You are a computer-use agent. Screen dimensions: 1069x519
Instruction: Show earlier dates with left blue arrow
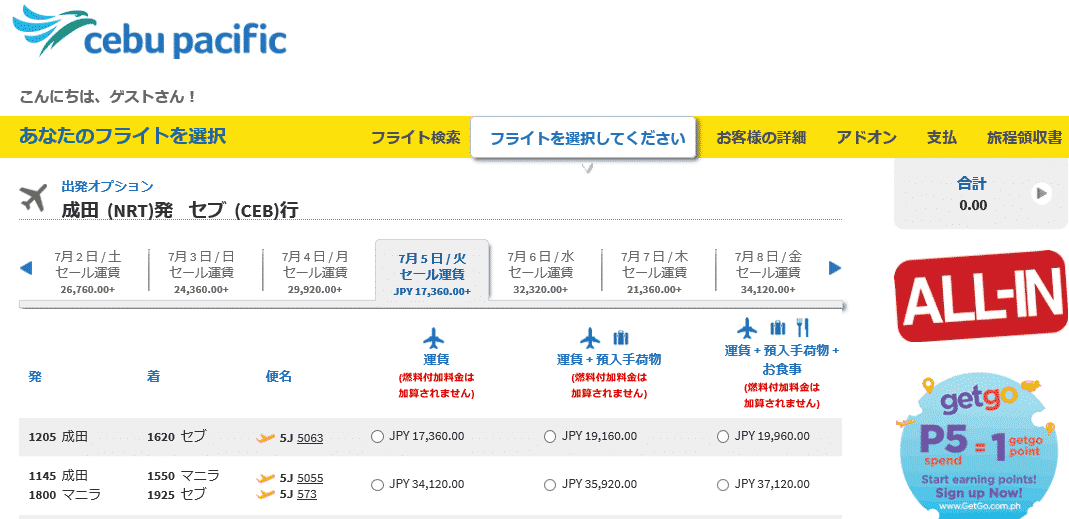tap(26, 269)
